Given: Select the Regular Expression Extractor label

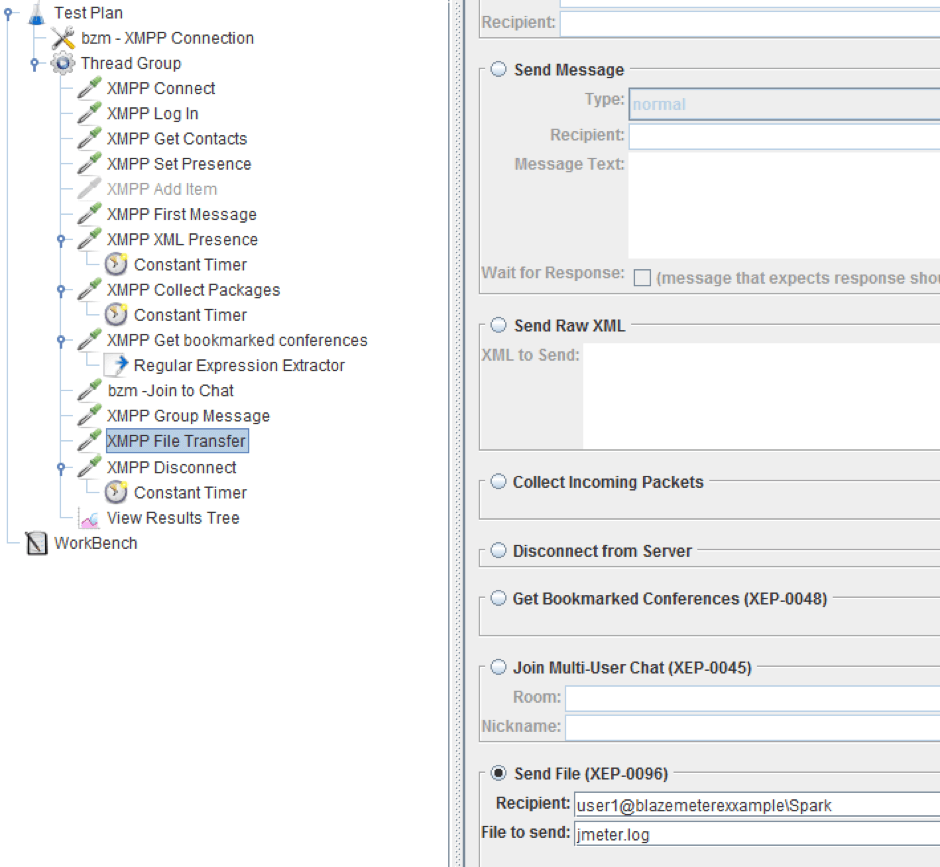Looking at the screenshot, I should pyautogui.click(x=239, y=365).
